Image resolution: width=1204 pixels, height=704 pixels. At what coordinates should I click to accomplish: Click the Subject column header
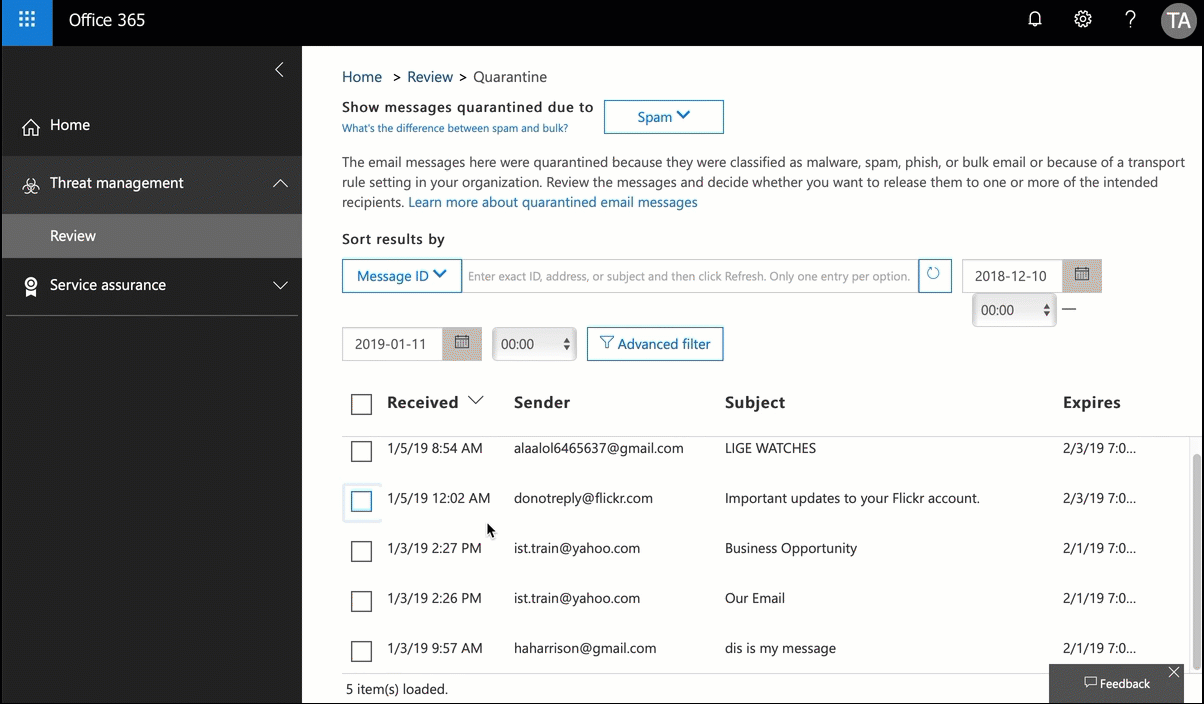(x=755, y=402)
